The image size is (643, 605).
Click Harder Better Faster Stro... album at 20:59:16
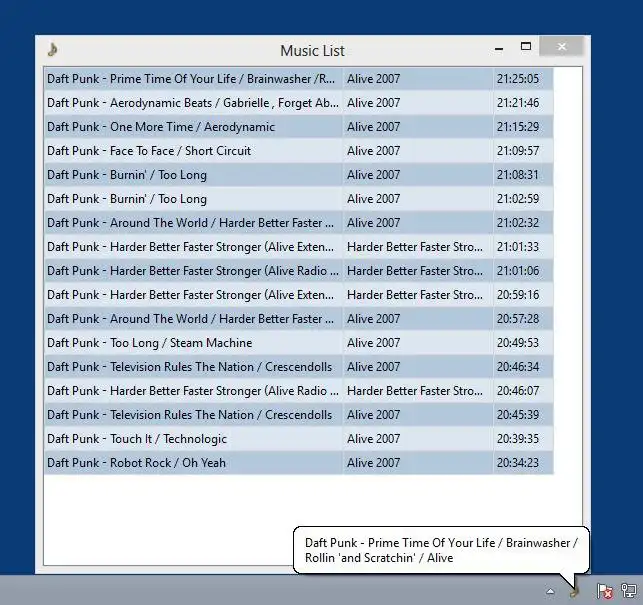[415, 295]
